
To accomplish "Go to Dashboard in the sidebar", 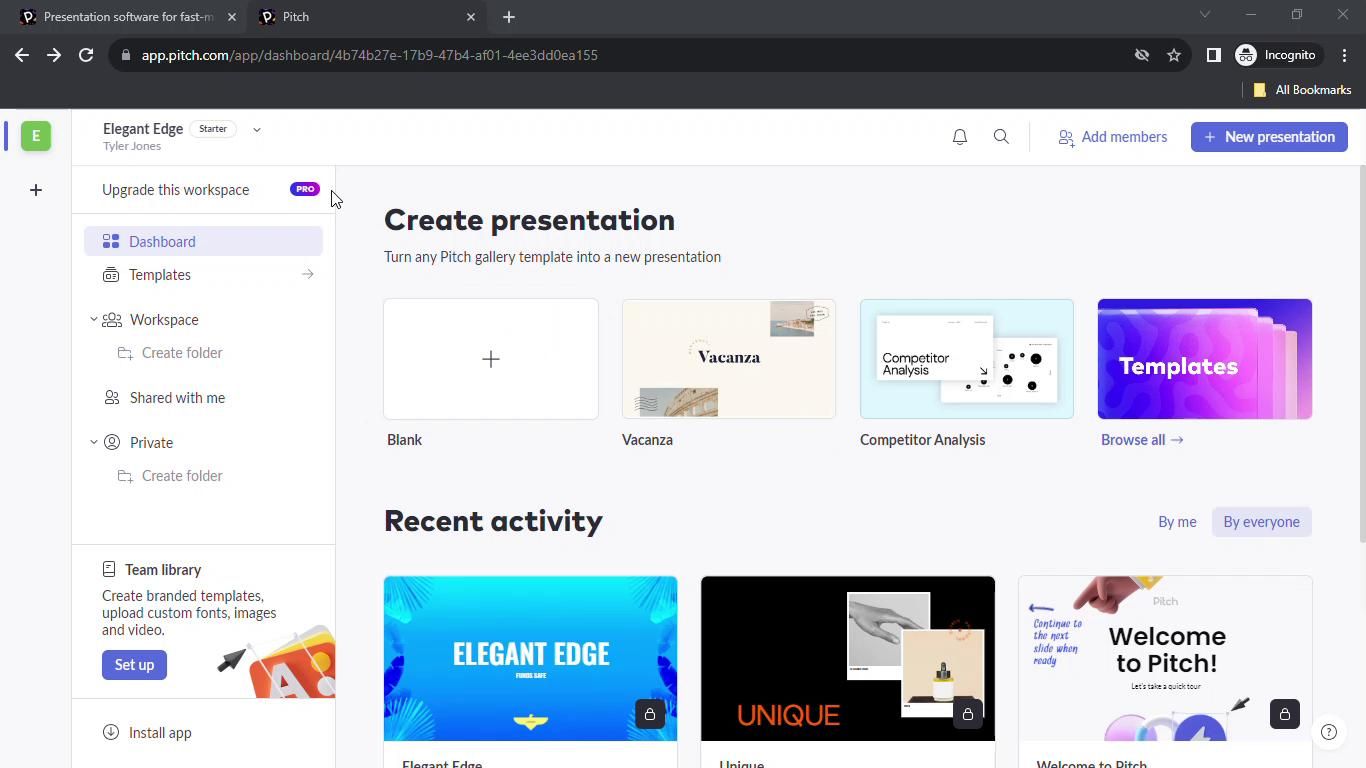I will tap(162, 242).
